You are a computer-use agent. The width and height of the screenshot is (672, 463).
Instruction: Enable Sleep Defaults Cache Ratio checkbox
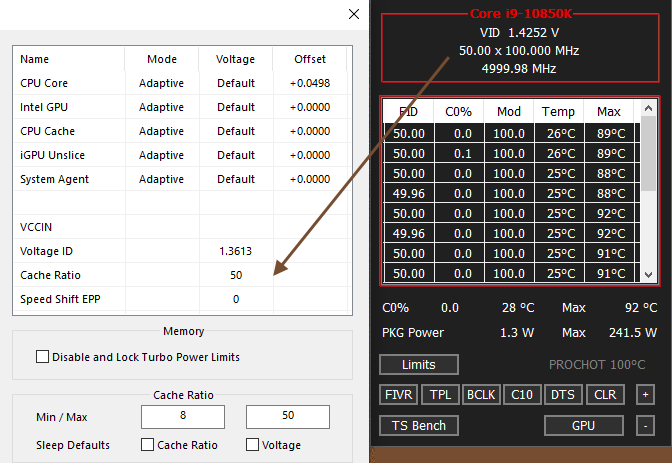click(x=147, y=445)
